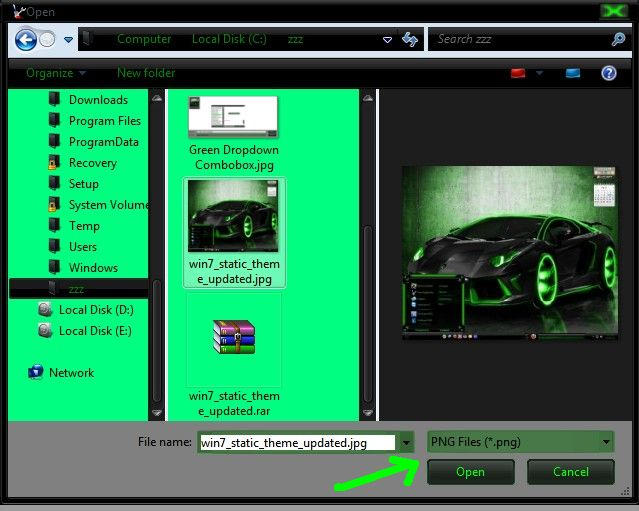
Task: Click file list scroll up arrow
Action: pyautogui.click(x=368, y=98)
